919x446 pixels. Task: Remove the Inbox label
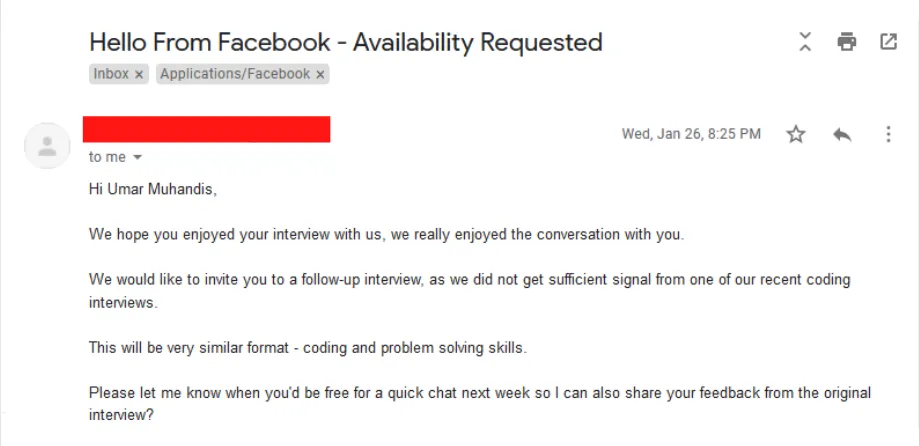click(x=139, y=74)
